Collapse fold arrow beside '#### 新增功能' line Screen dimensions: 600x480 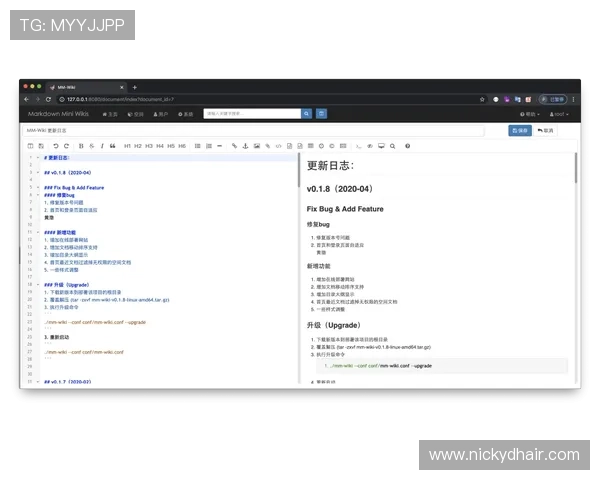coord(38,232)
